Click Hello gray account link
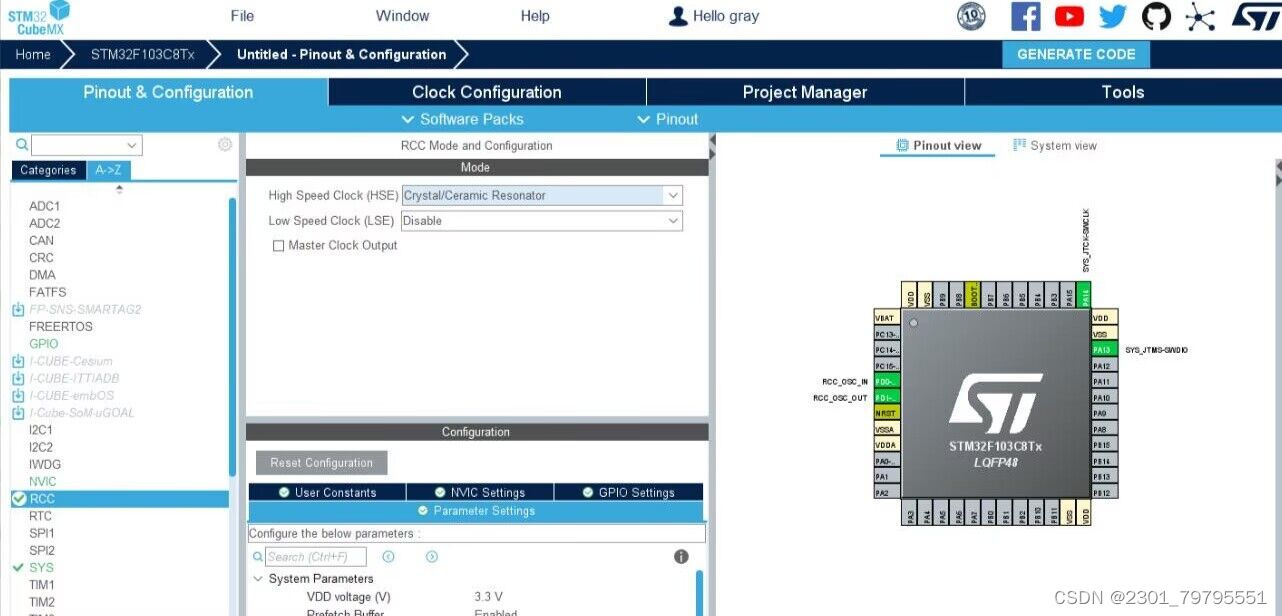This screenshot has height=616, width=1282. click(x=726, y=16)
